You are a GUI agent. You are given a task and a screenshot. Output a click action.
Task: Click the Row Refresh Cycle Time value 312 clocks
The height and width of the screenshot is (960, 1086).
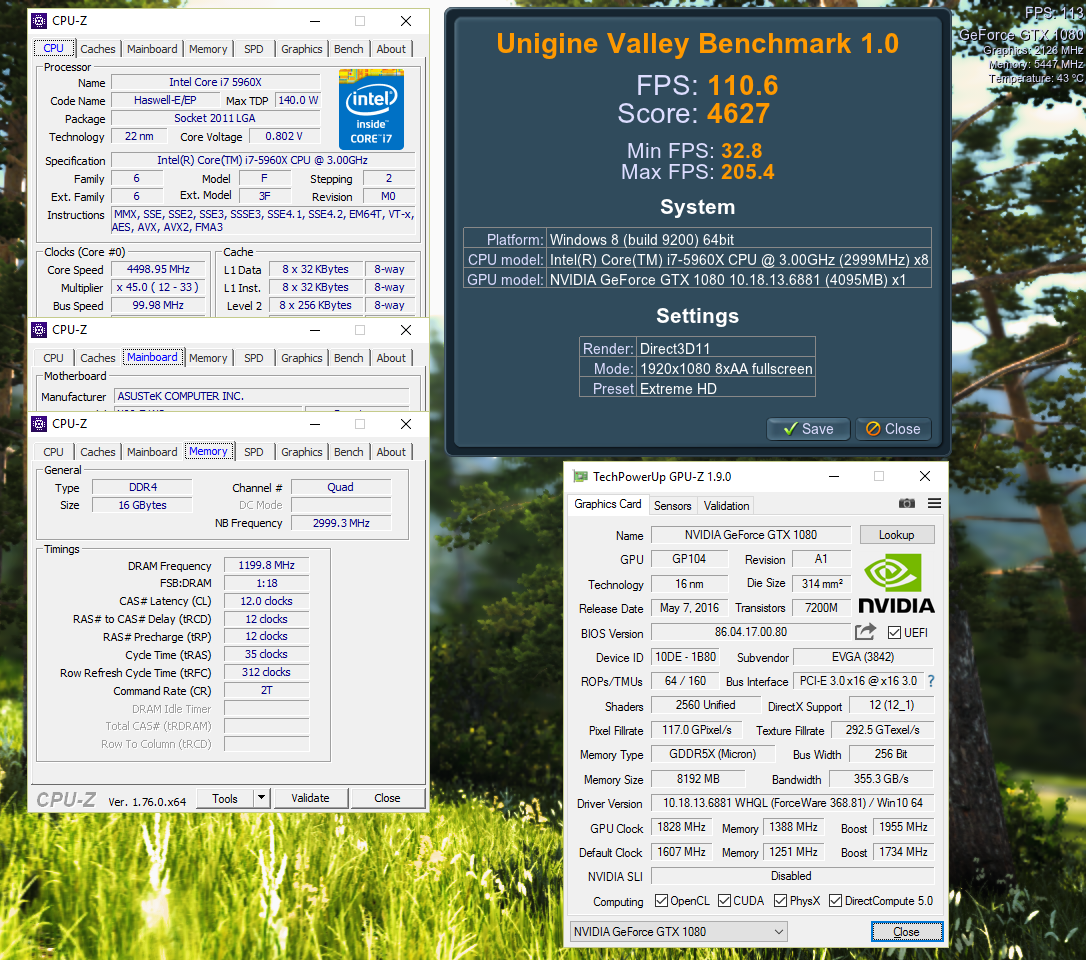tap(266, 673)
